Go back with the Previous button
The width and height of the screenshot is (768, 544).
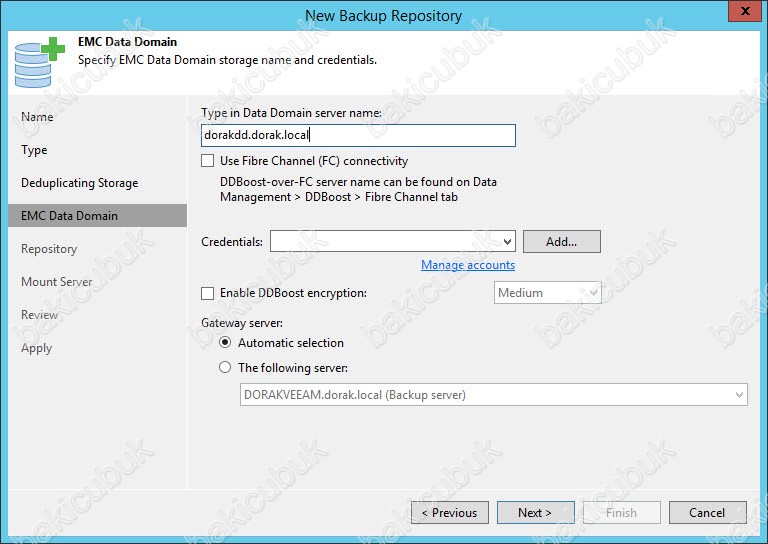click(450, 513)
